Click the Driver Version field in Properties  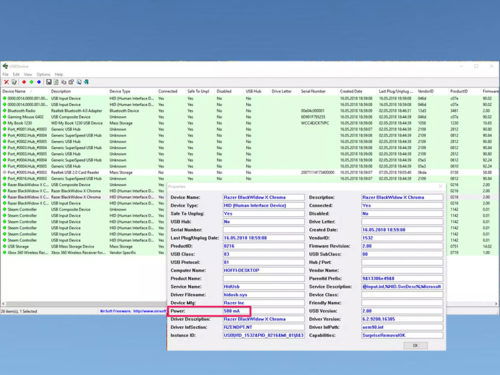(402, 319)
